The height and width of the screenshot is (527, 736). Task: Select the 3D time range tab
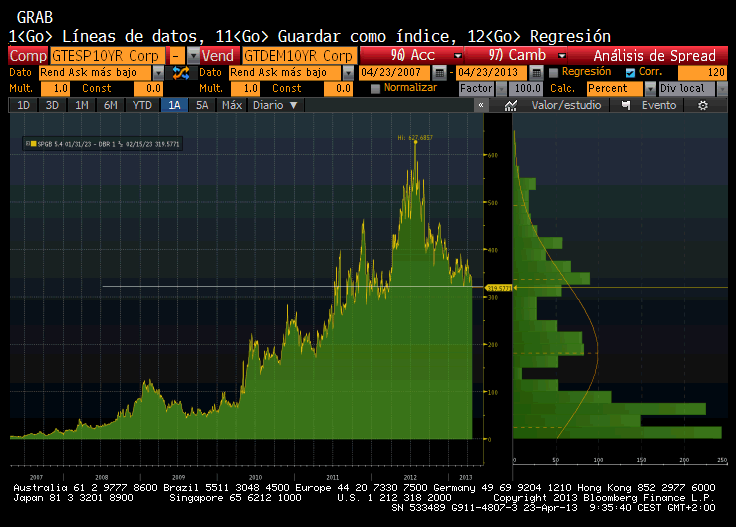tap(52, 105)
